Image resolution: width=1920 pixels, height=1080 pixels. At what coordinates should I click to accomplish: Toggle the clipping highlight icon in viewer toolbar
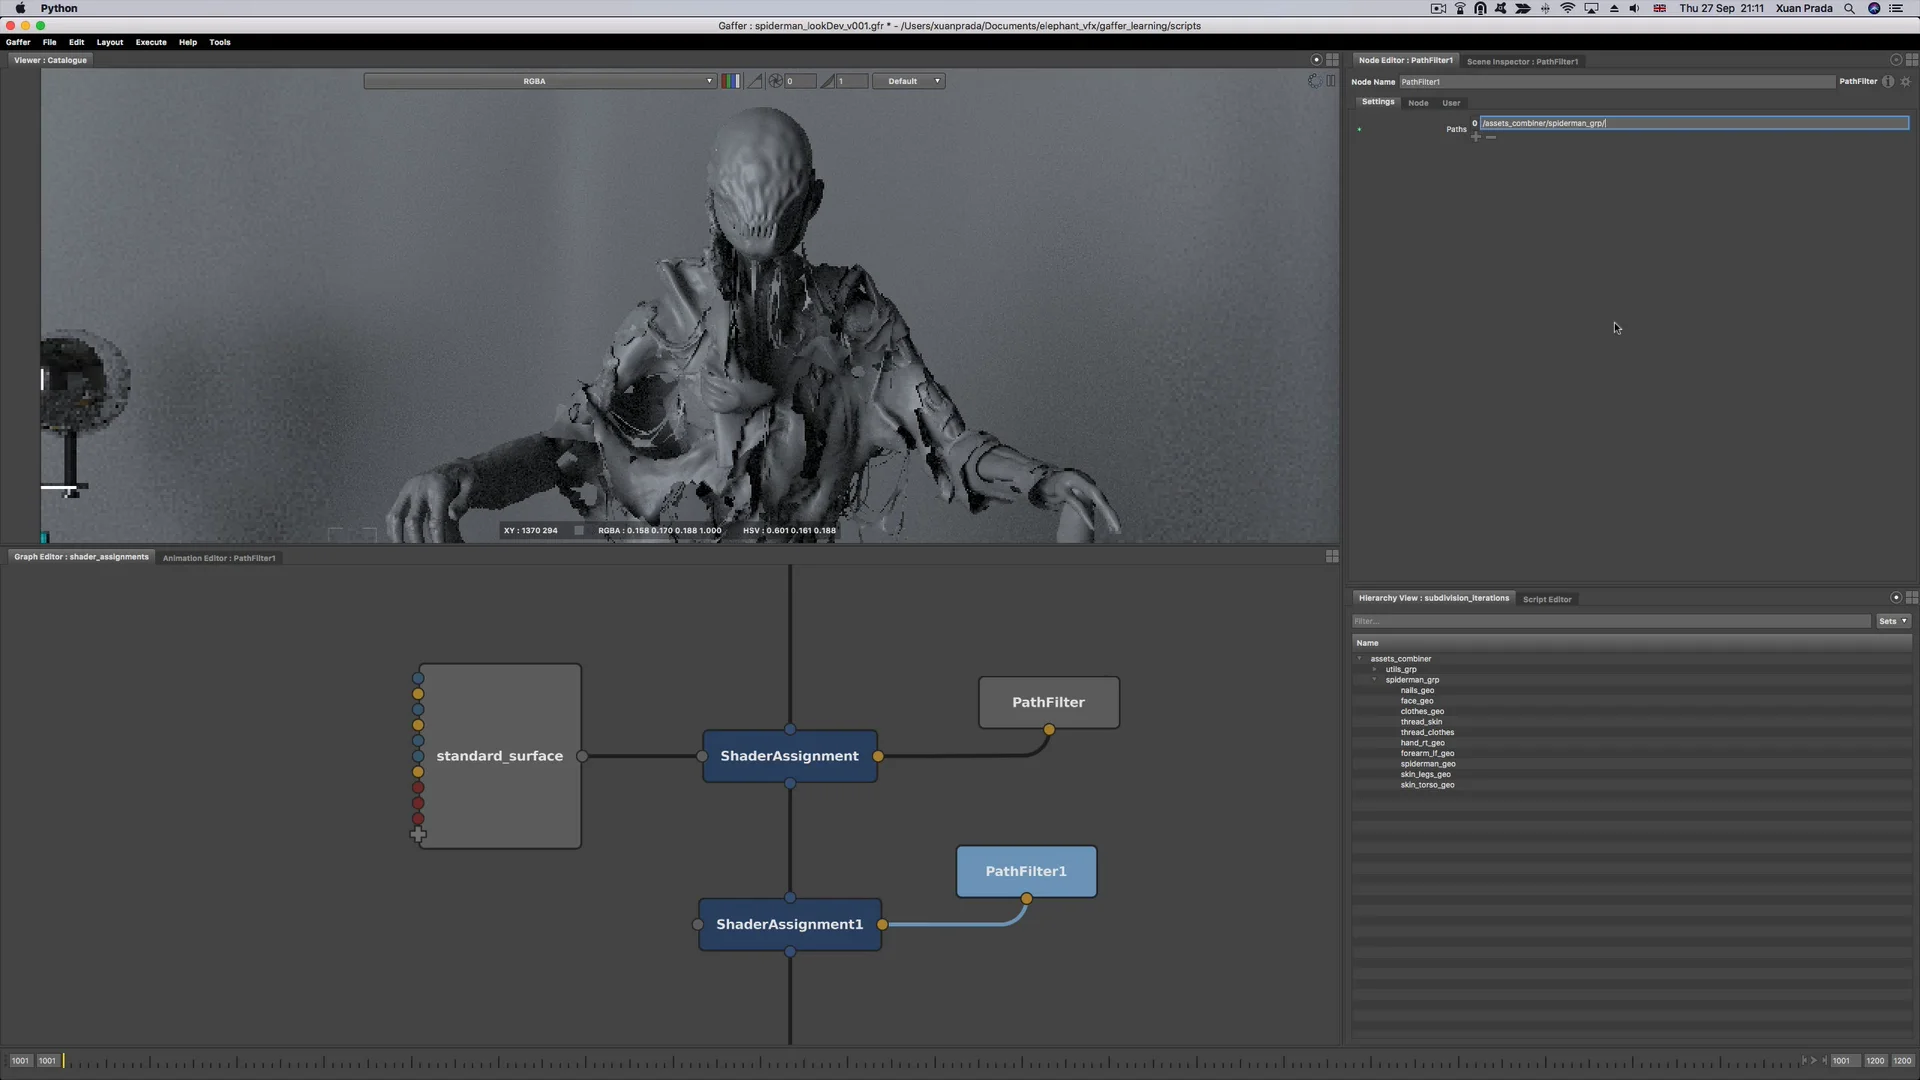point(755,81)
